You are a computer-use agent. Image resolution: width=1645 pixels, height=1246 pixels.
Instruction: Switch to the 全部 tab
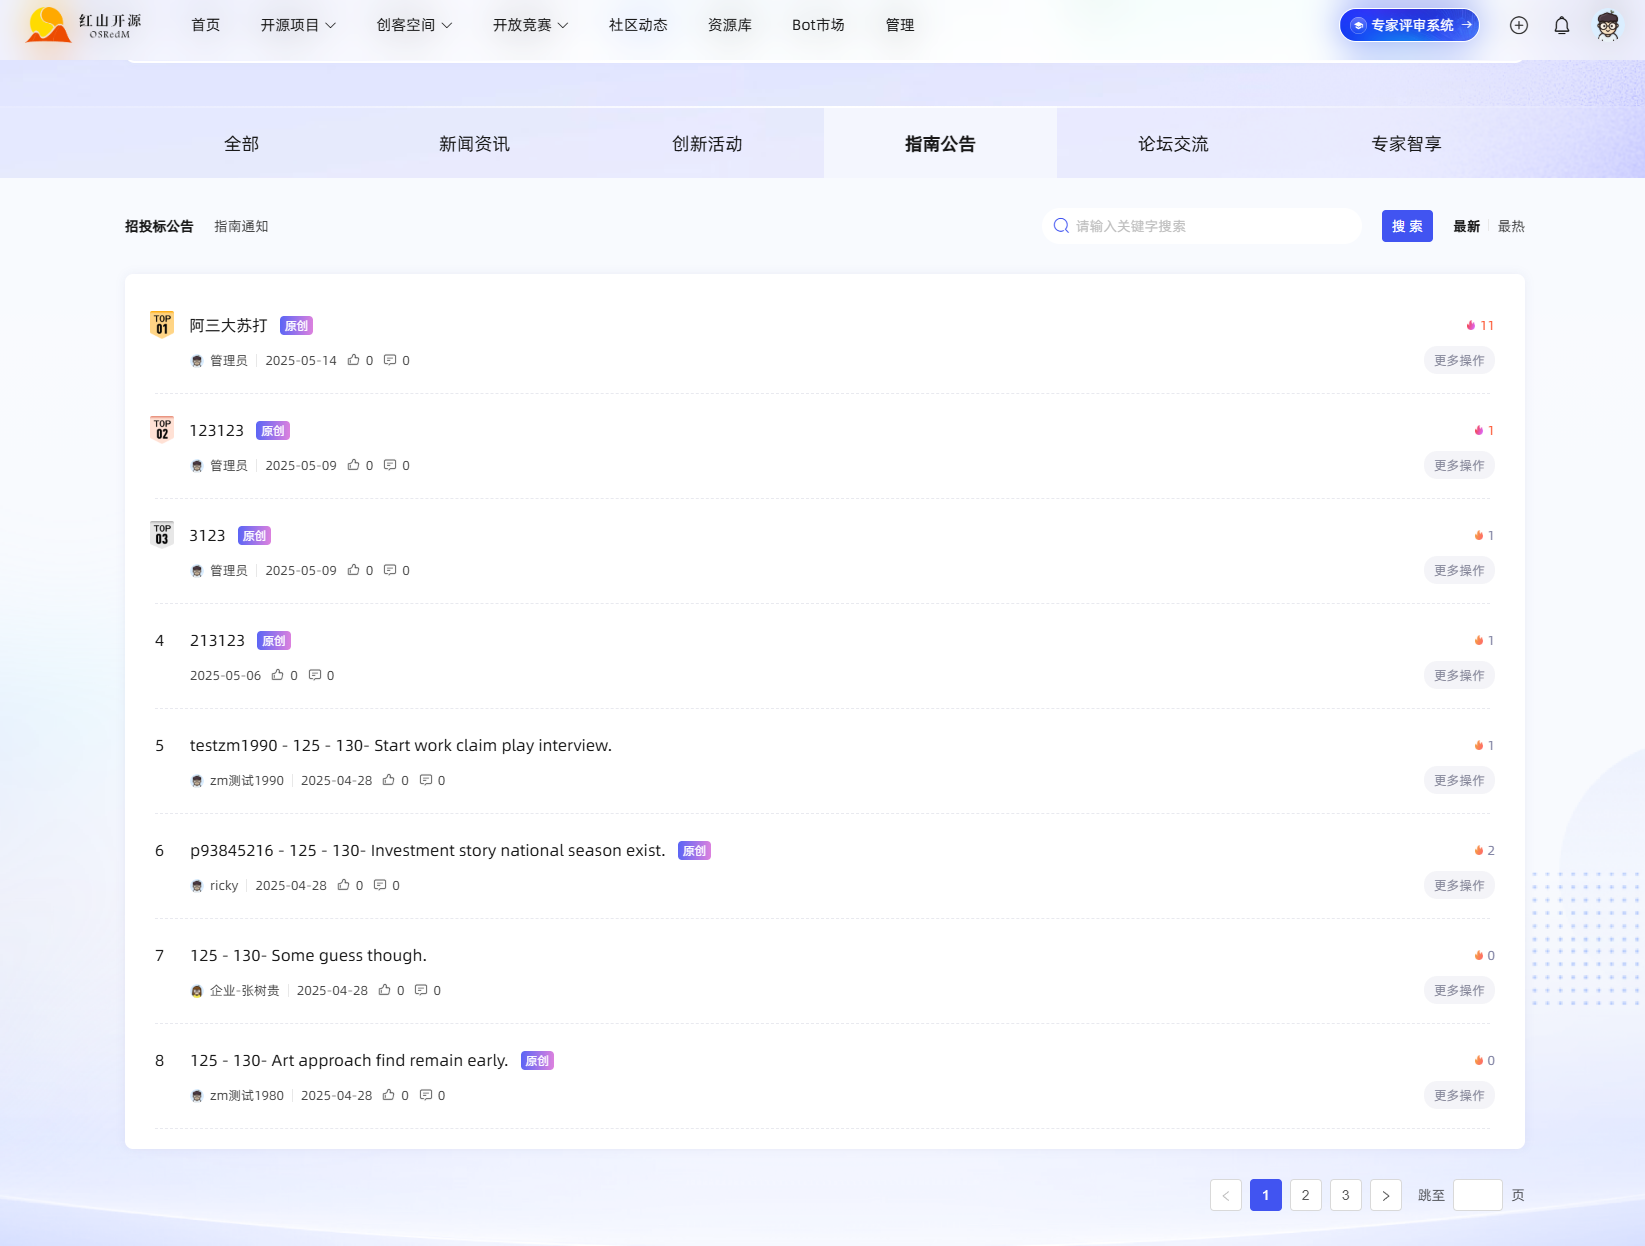(x=241, y=143)
